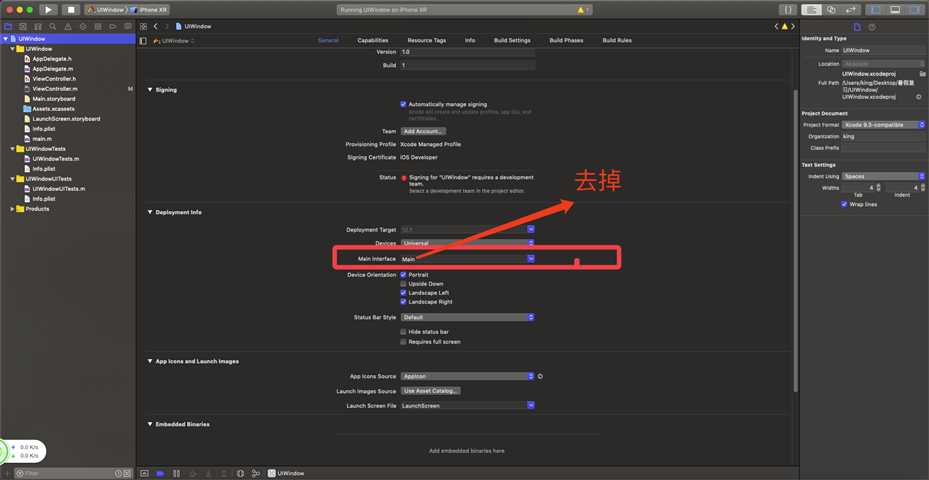This screenshot has width=929, height=480.
Task: Run the project with the Play button
Action: click(49, 9)
